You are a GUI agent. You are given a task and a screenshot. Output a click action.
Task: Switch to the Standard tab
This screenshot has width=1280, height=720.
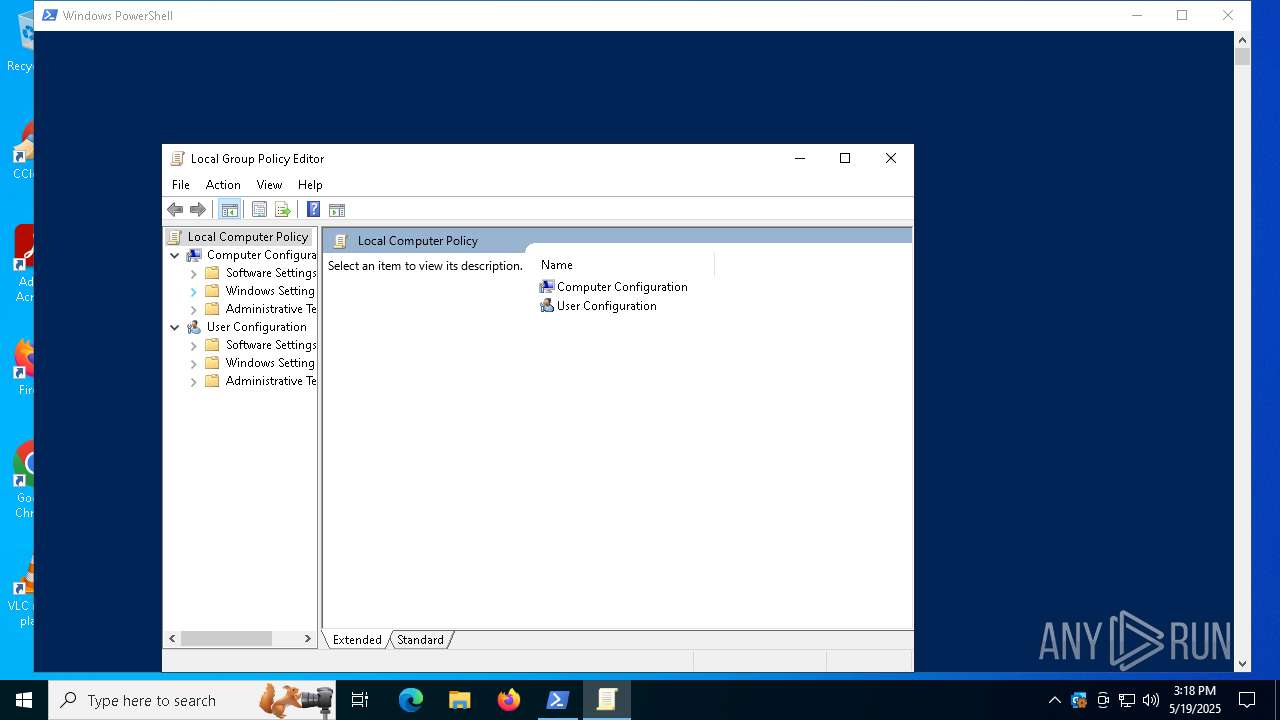[420, 640]
